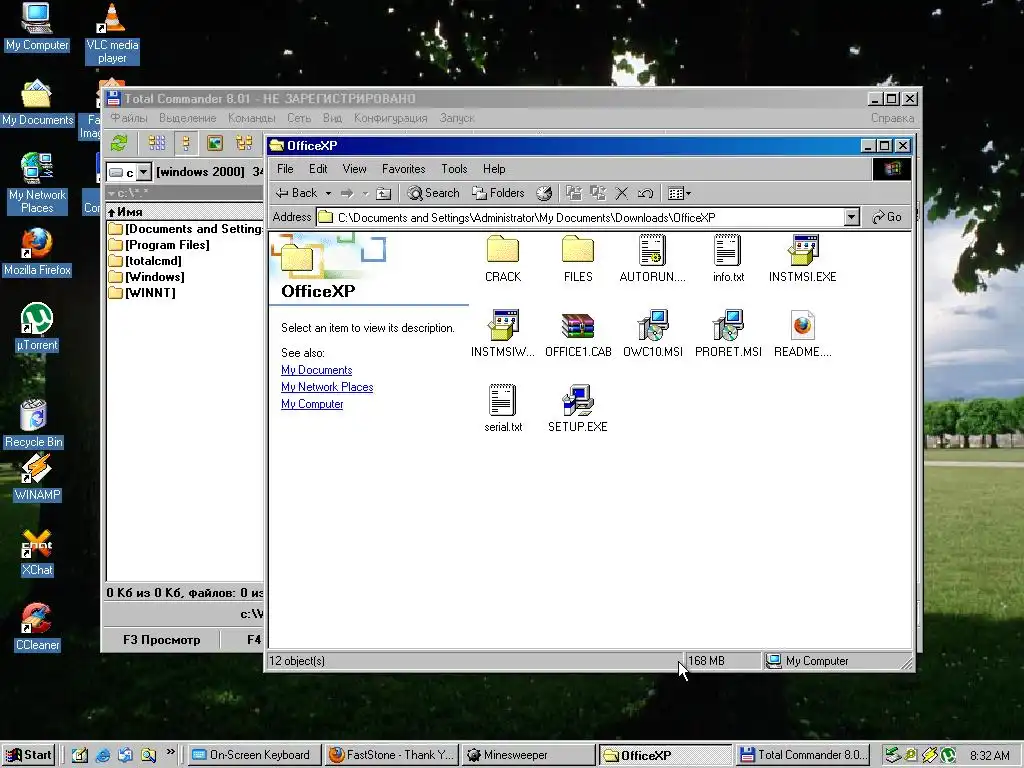Follow the My Documents link
1024x768 pixels.
tap(317, 370)
